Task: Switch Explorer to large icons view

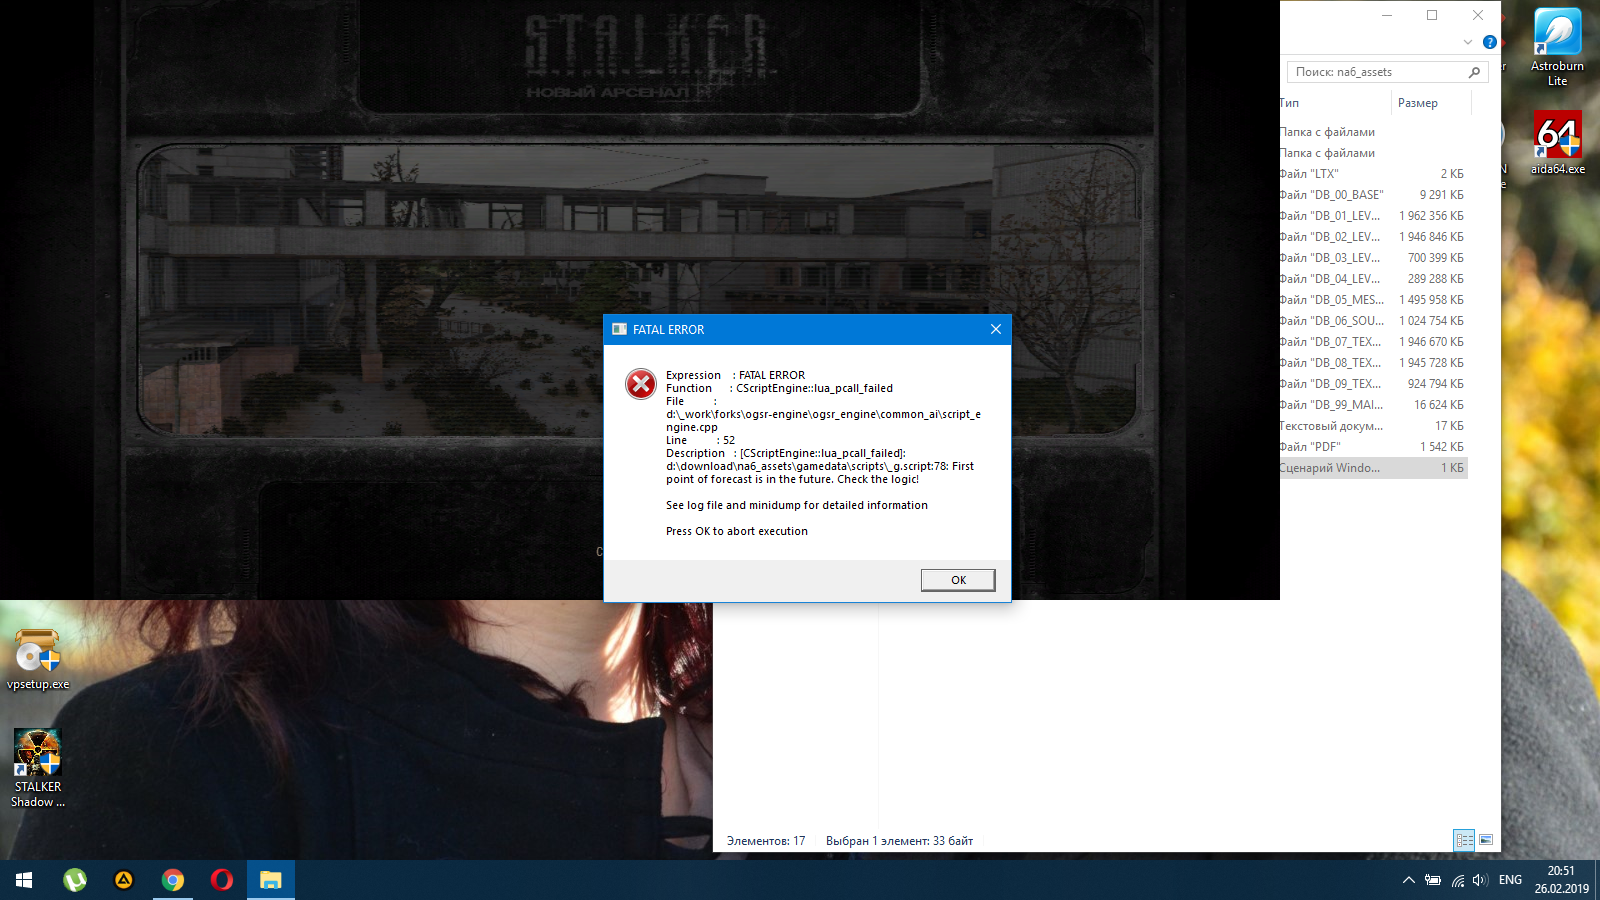Action: point(1486,840)
